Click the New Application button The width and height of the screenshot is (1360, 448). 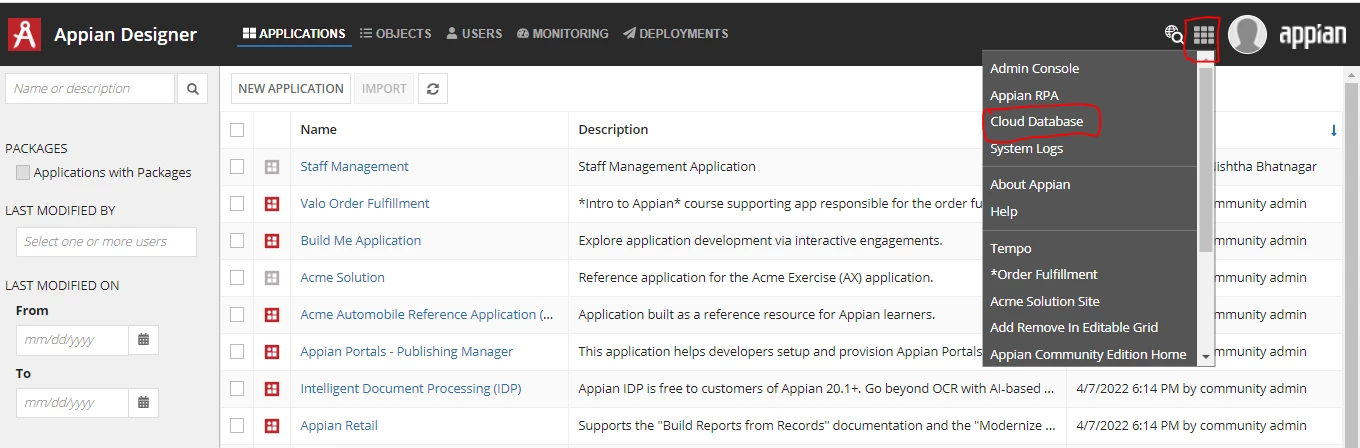(x=291, y=89)
